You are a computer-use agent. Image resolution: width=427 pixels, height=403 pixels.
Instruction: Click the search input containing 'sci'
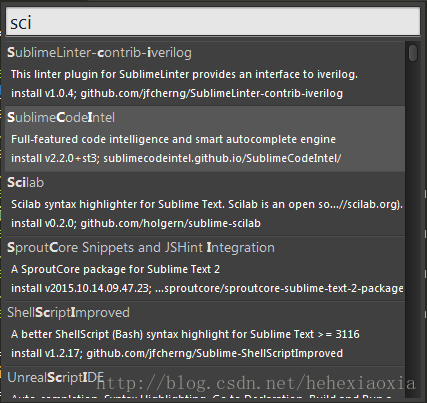(213, 22)
